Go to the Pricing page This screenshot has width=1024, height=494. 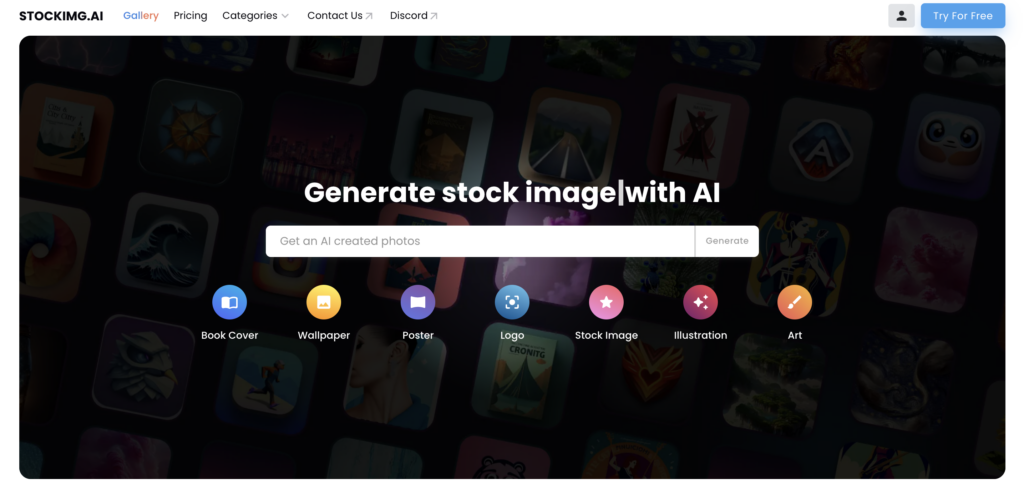click(x=190, y=16)
